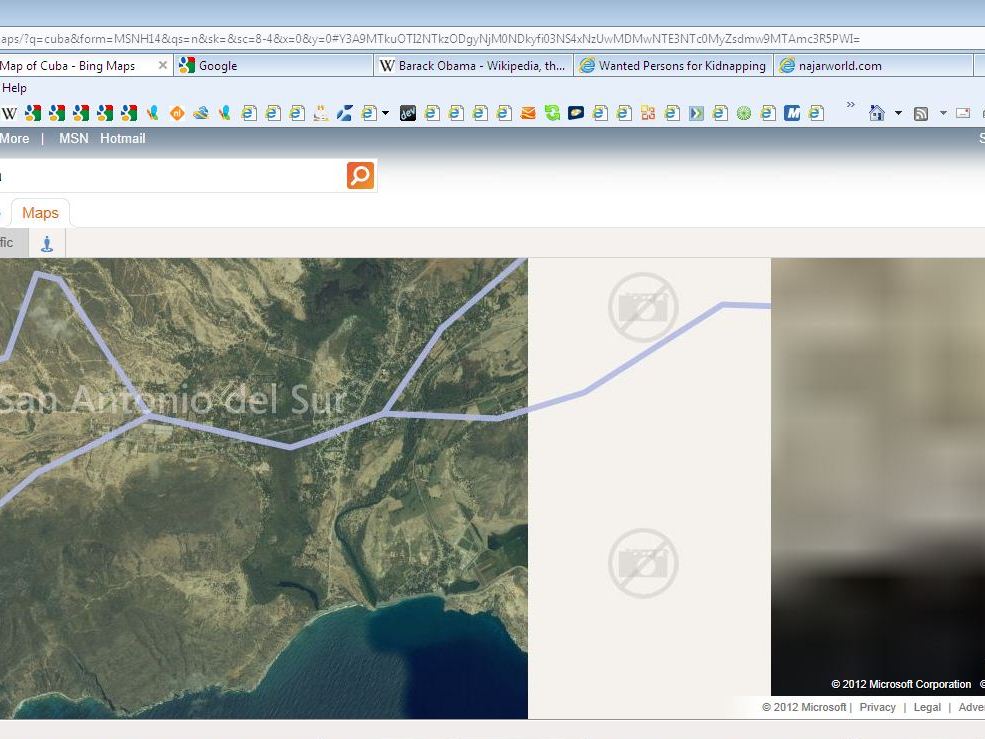Open the RSS feeds button
This screenshot has height=739, width=985.
tap(921, 114)
